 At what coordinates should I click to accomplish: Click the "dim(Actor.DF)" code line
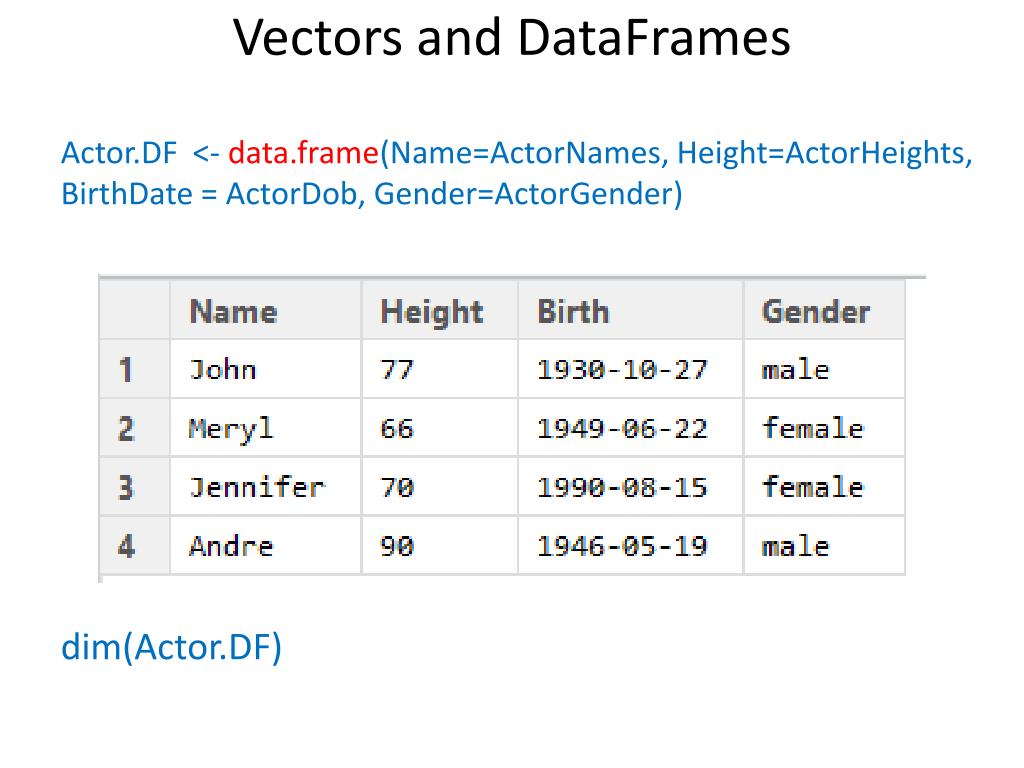pos(172,648)
